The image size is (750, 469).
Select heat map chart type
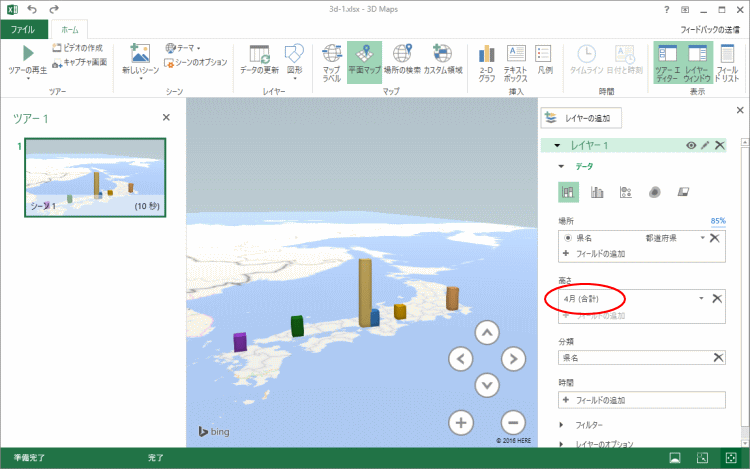(x=654, y=192)
